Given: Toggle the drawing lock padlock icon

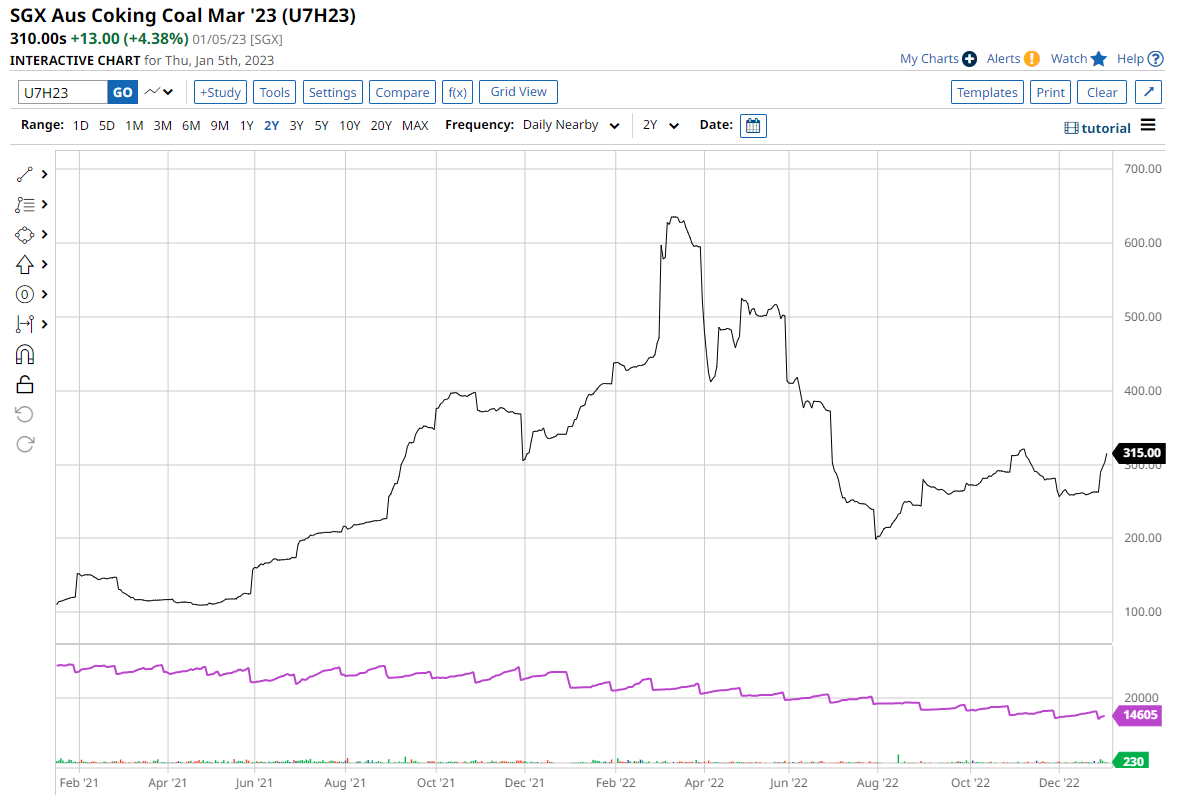Looking at the screenshot, I should point(25,384).
